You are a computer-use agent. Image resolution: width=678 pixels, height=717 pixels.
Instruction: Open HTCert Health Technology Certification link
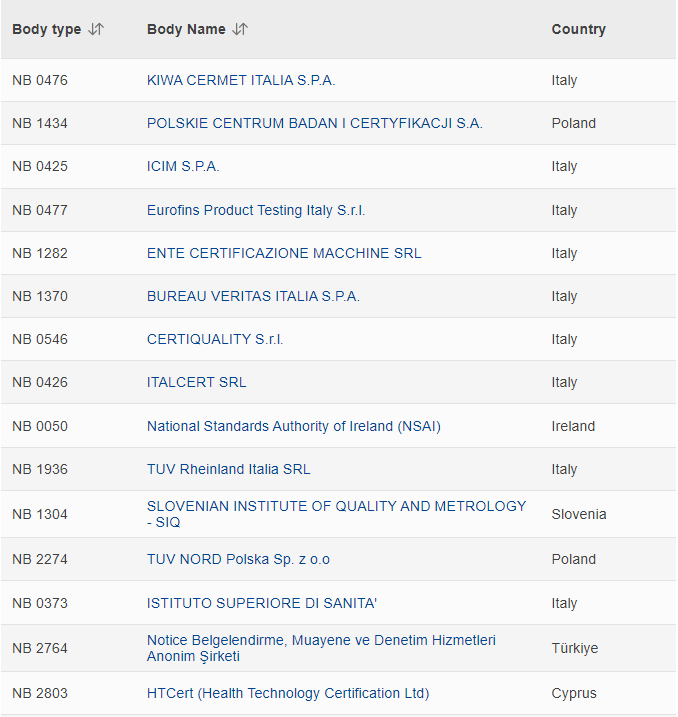[288, 693]
